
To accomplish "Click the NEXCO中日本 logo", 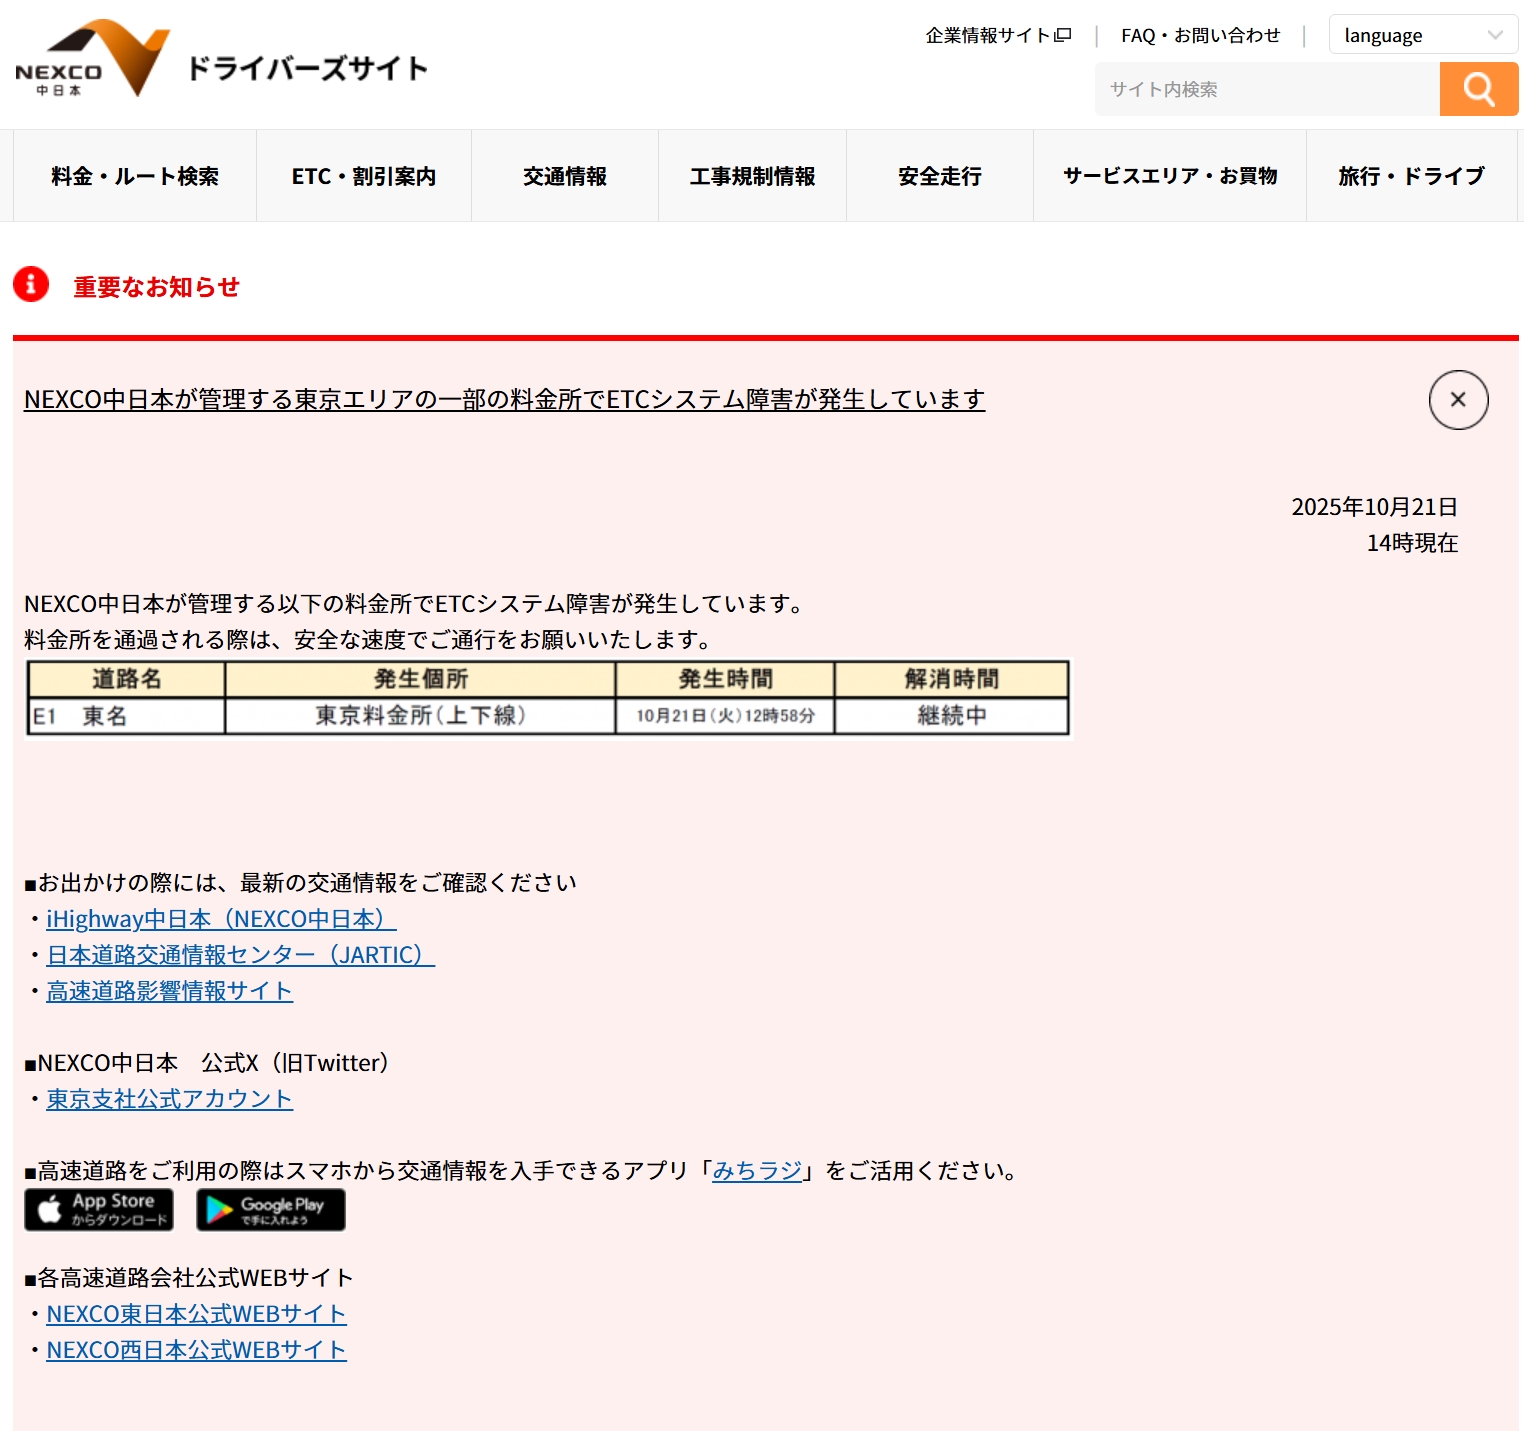I will (92, 60).
